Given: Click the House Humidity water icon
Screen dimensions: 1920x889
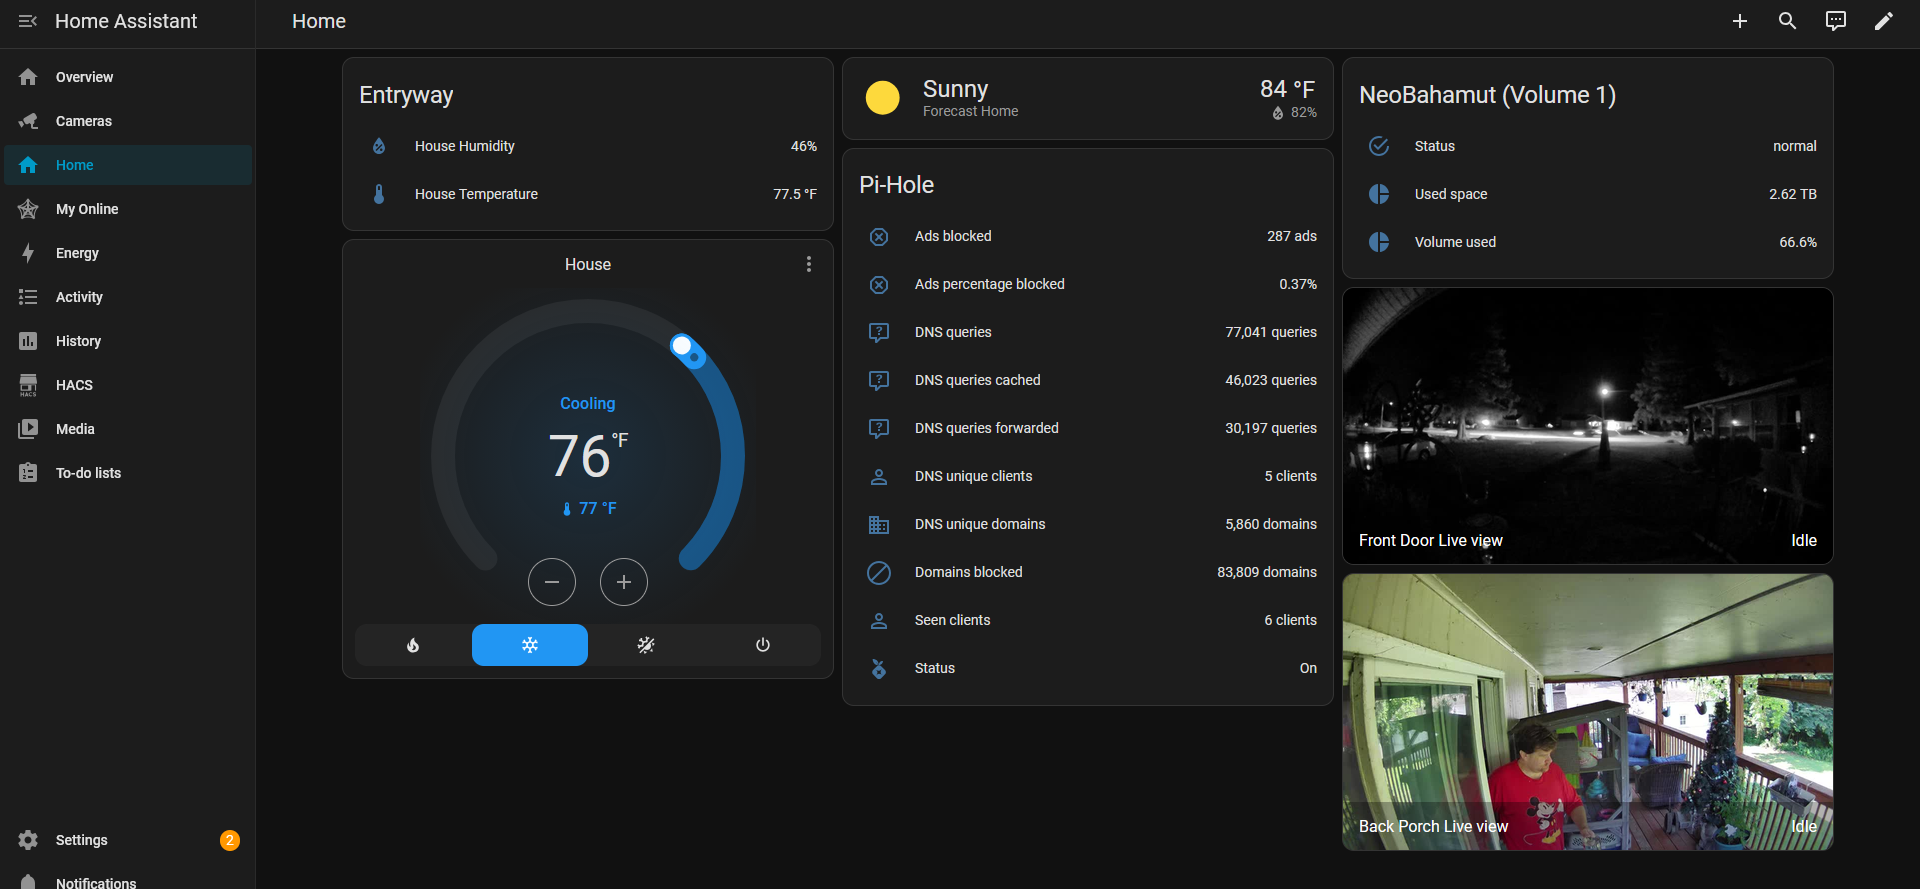Looking at the screenshot, I should 379,146.
